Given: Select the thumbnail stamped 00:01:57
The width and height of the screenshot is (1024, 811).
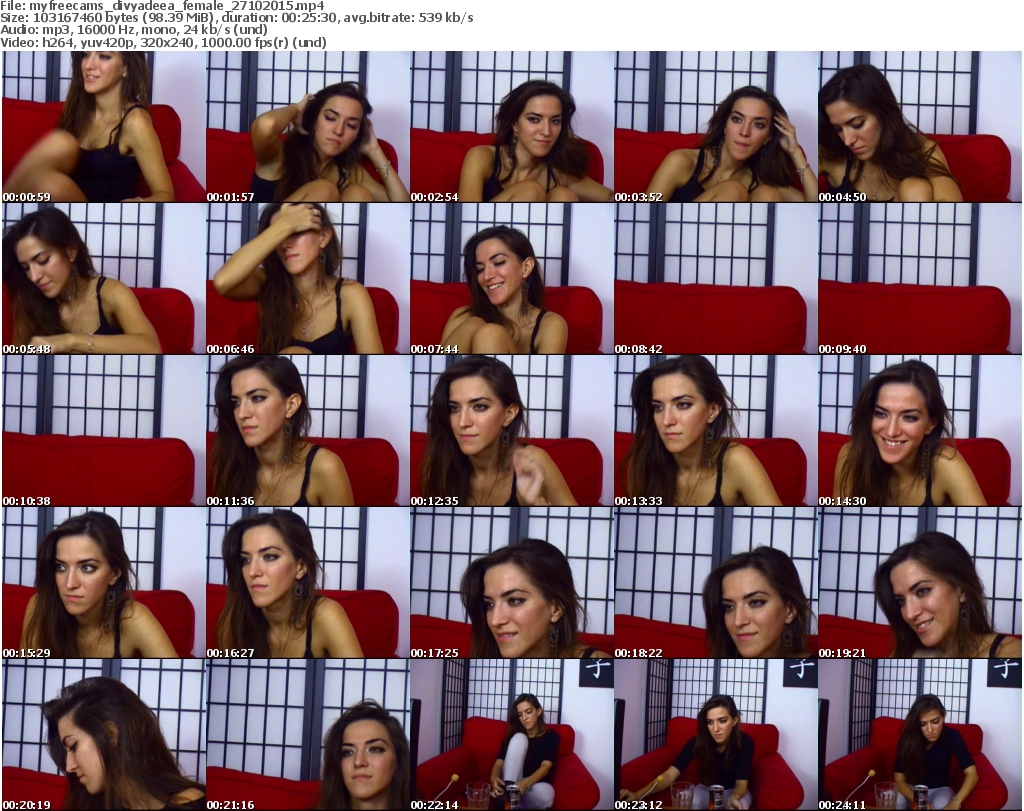Looking at the screenshot, I should [x=308, y=127].
